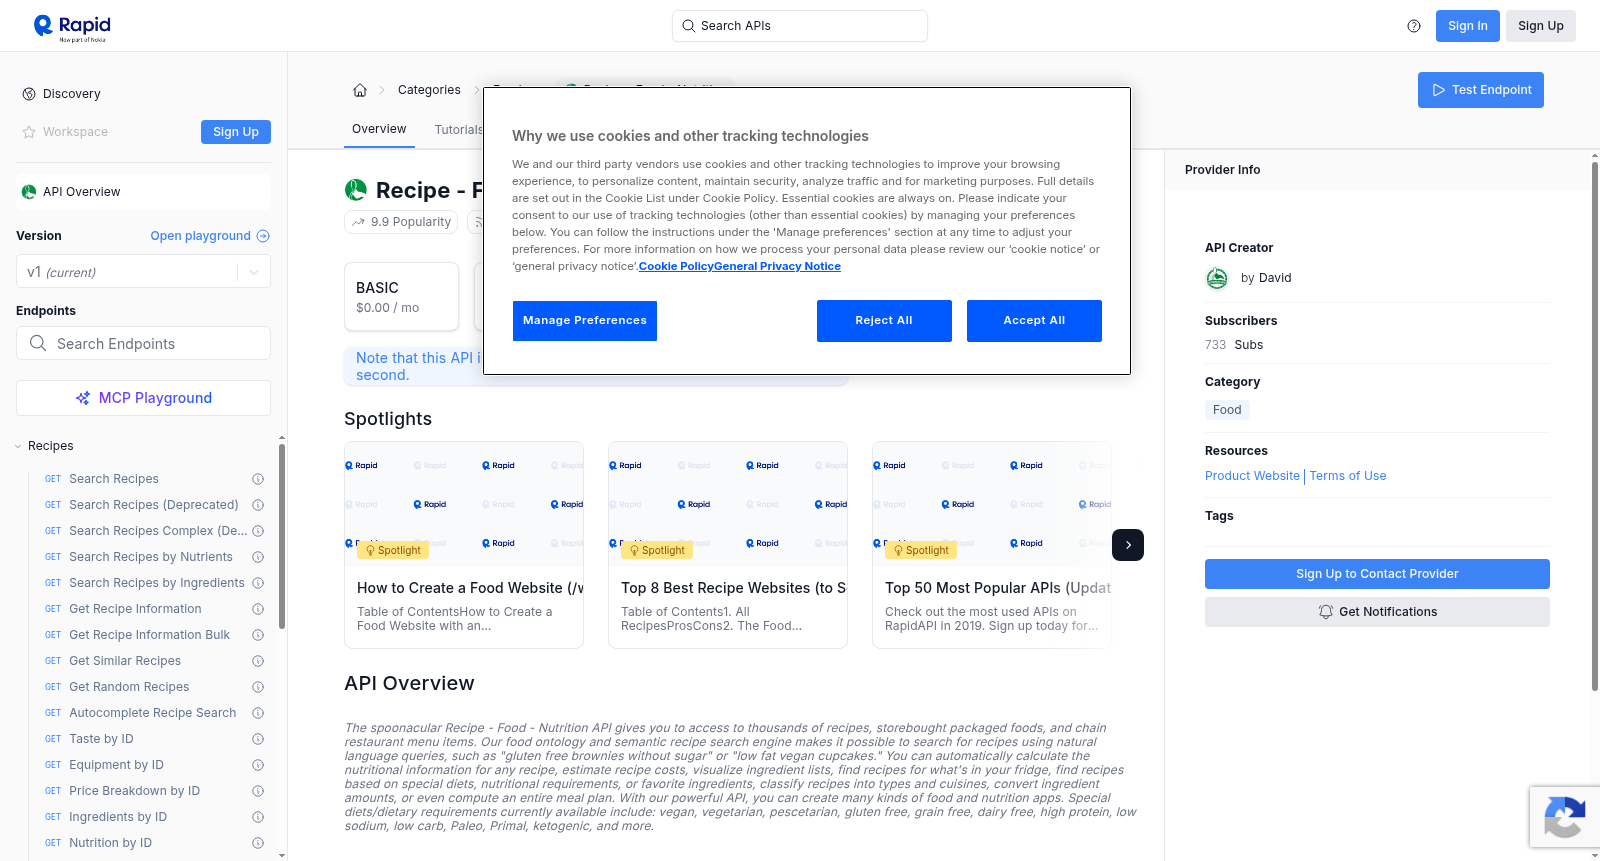Click the Search APIs field

[800, 26]
